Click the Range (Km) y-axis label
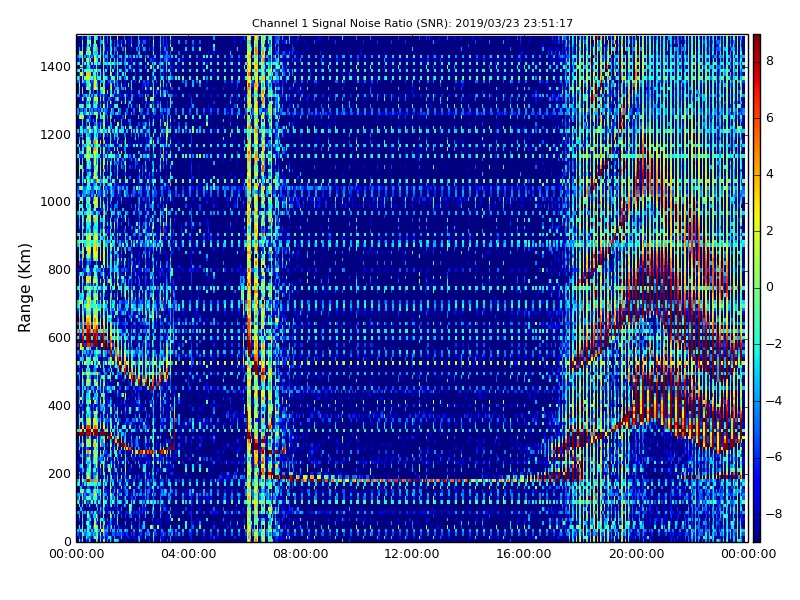800x600 pixels. click(24, 288)
